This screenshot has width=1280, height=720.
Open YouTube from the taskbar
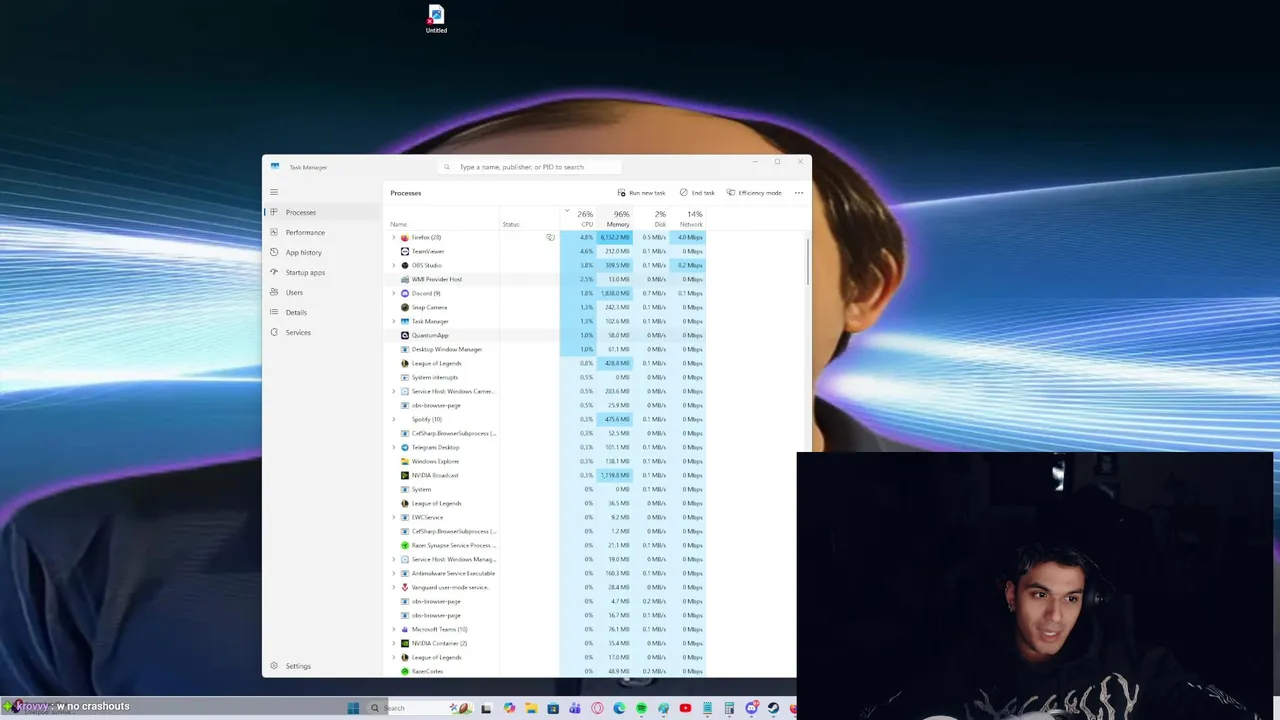pyautogui.click(x=685, y=708)
